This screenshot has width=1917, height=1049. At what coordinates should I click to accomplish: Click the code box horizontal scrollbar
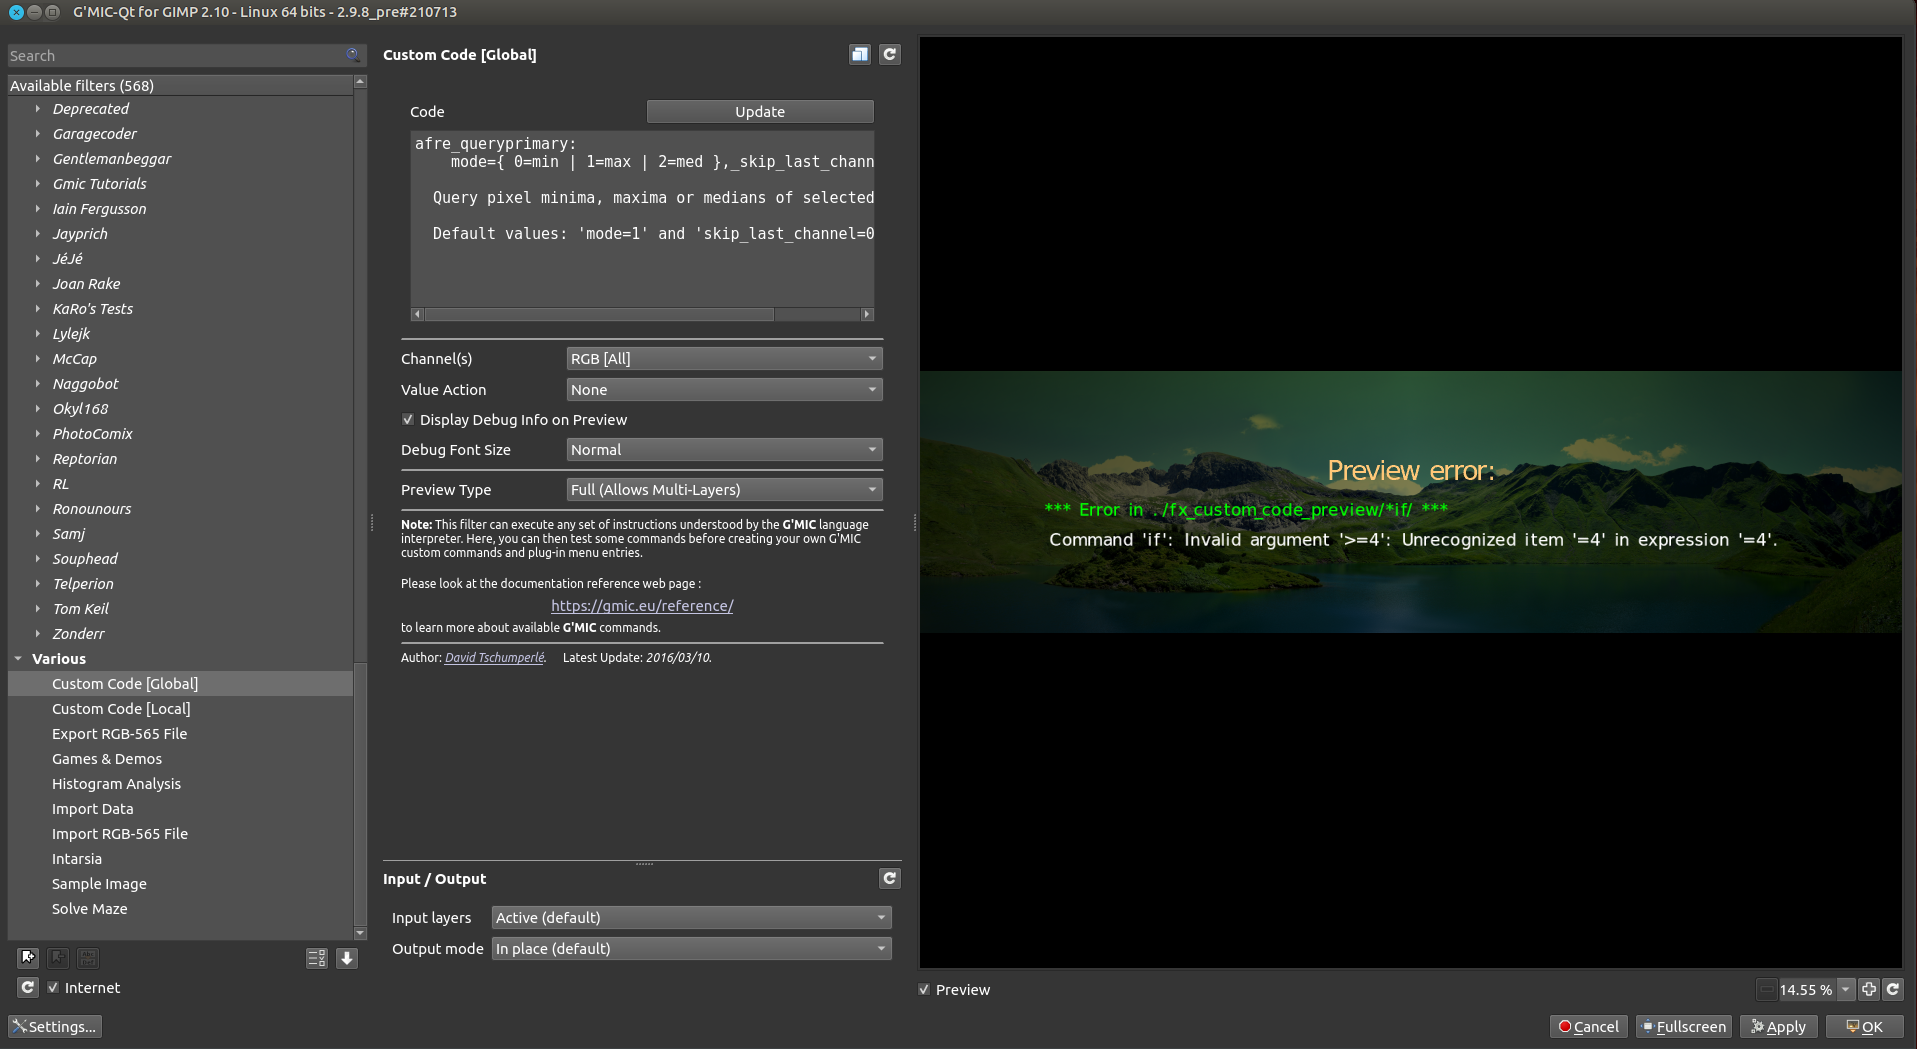[600, 314]
